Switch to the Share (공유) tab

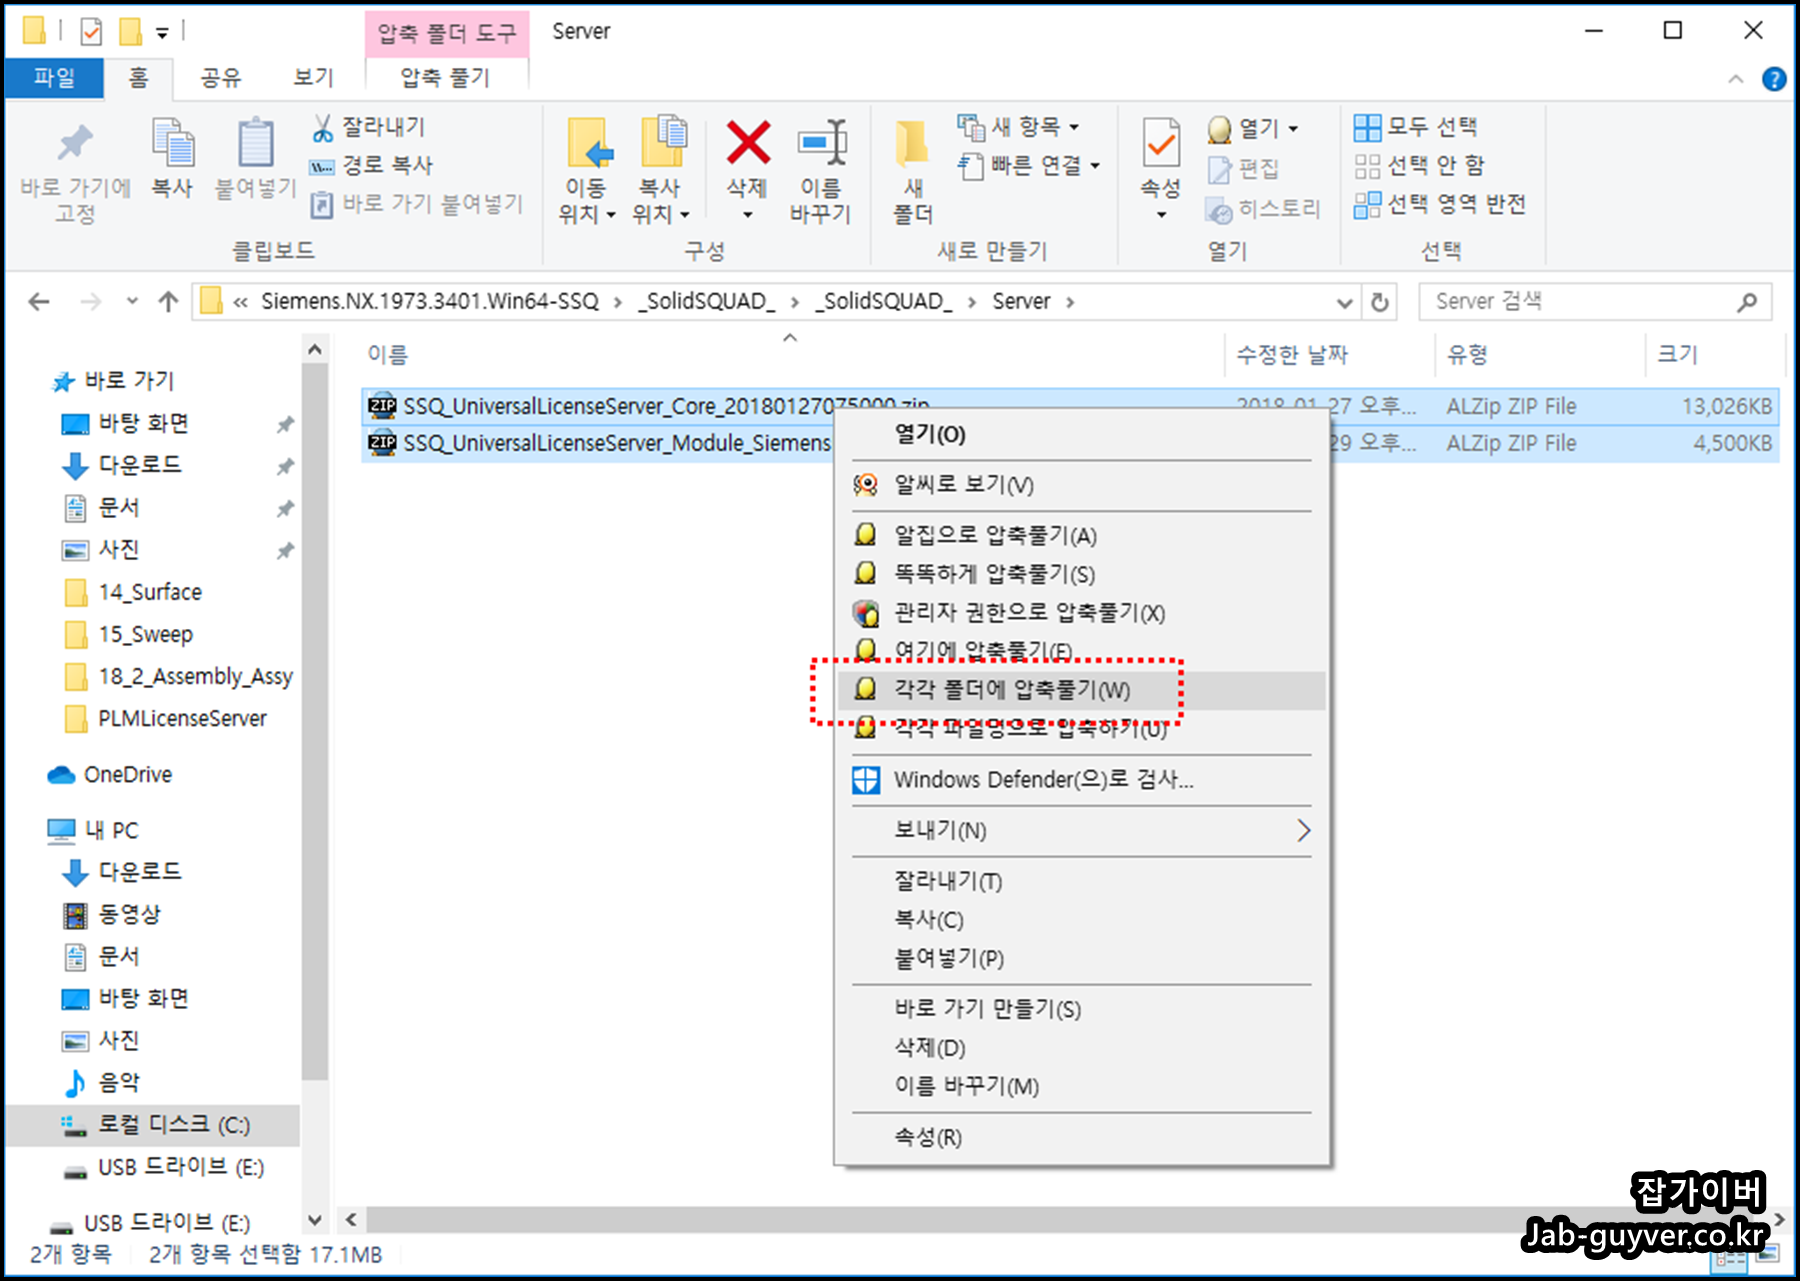221,77
